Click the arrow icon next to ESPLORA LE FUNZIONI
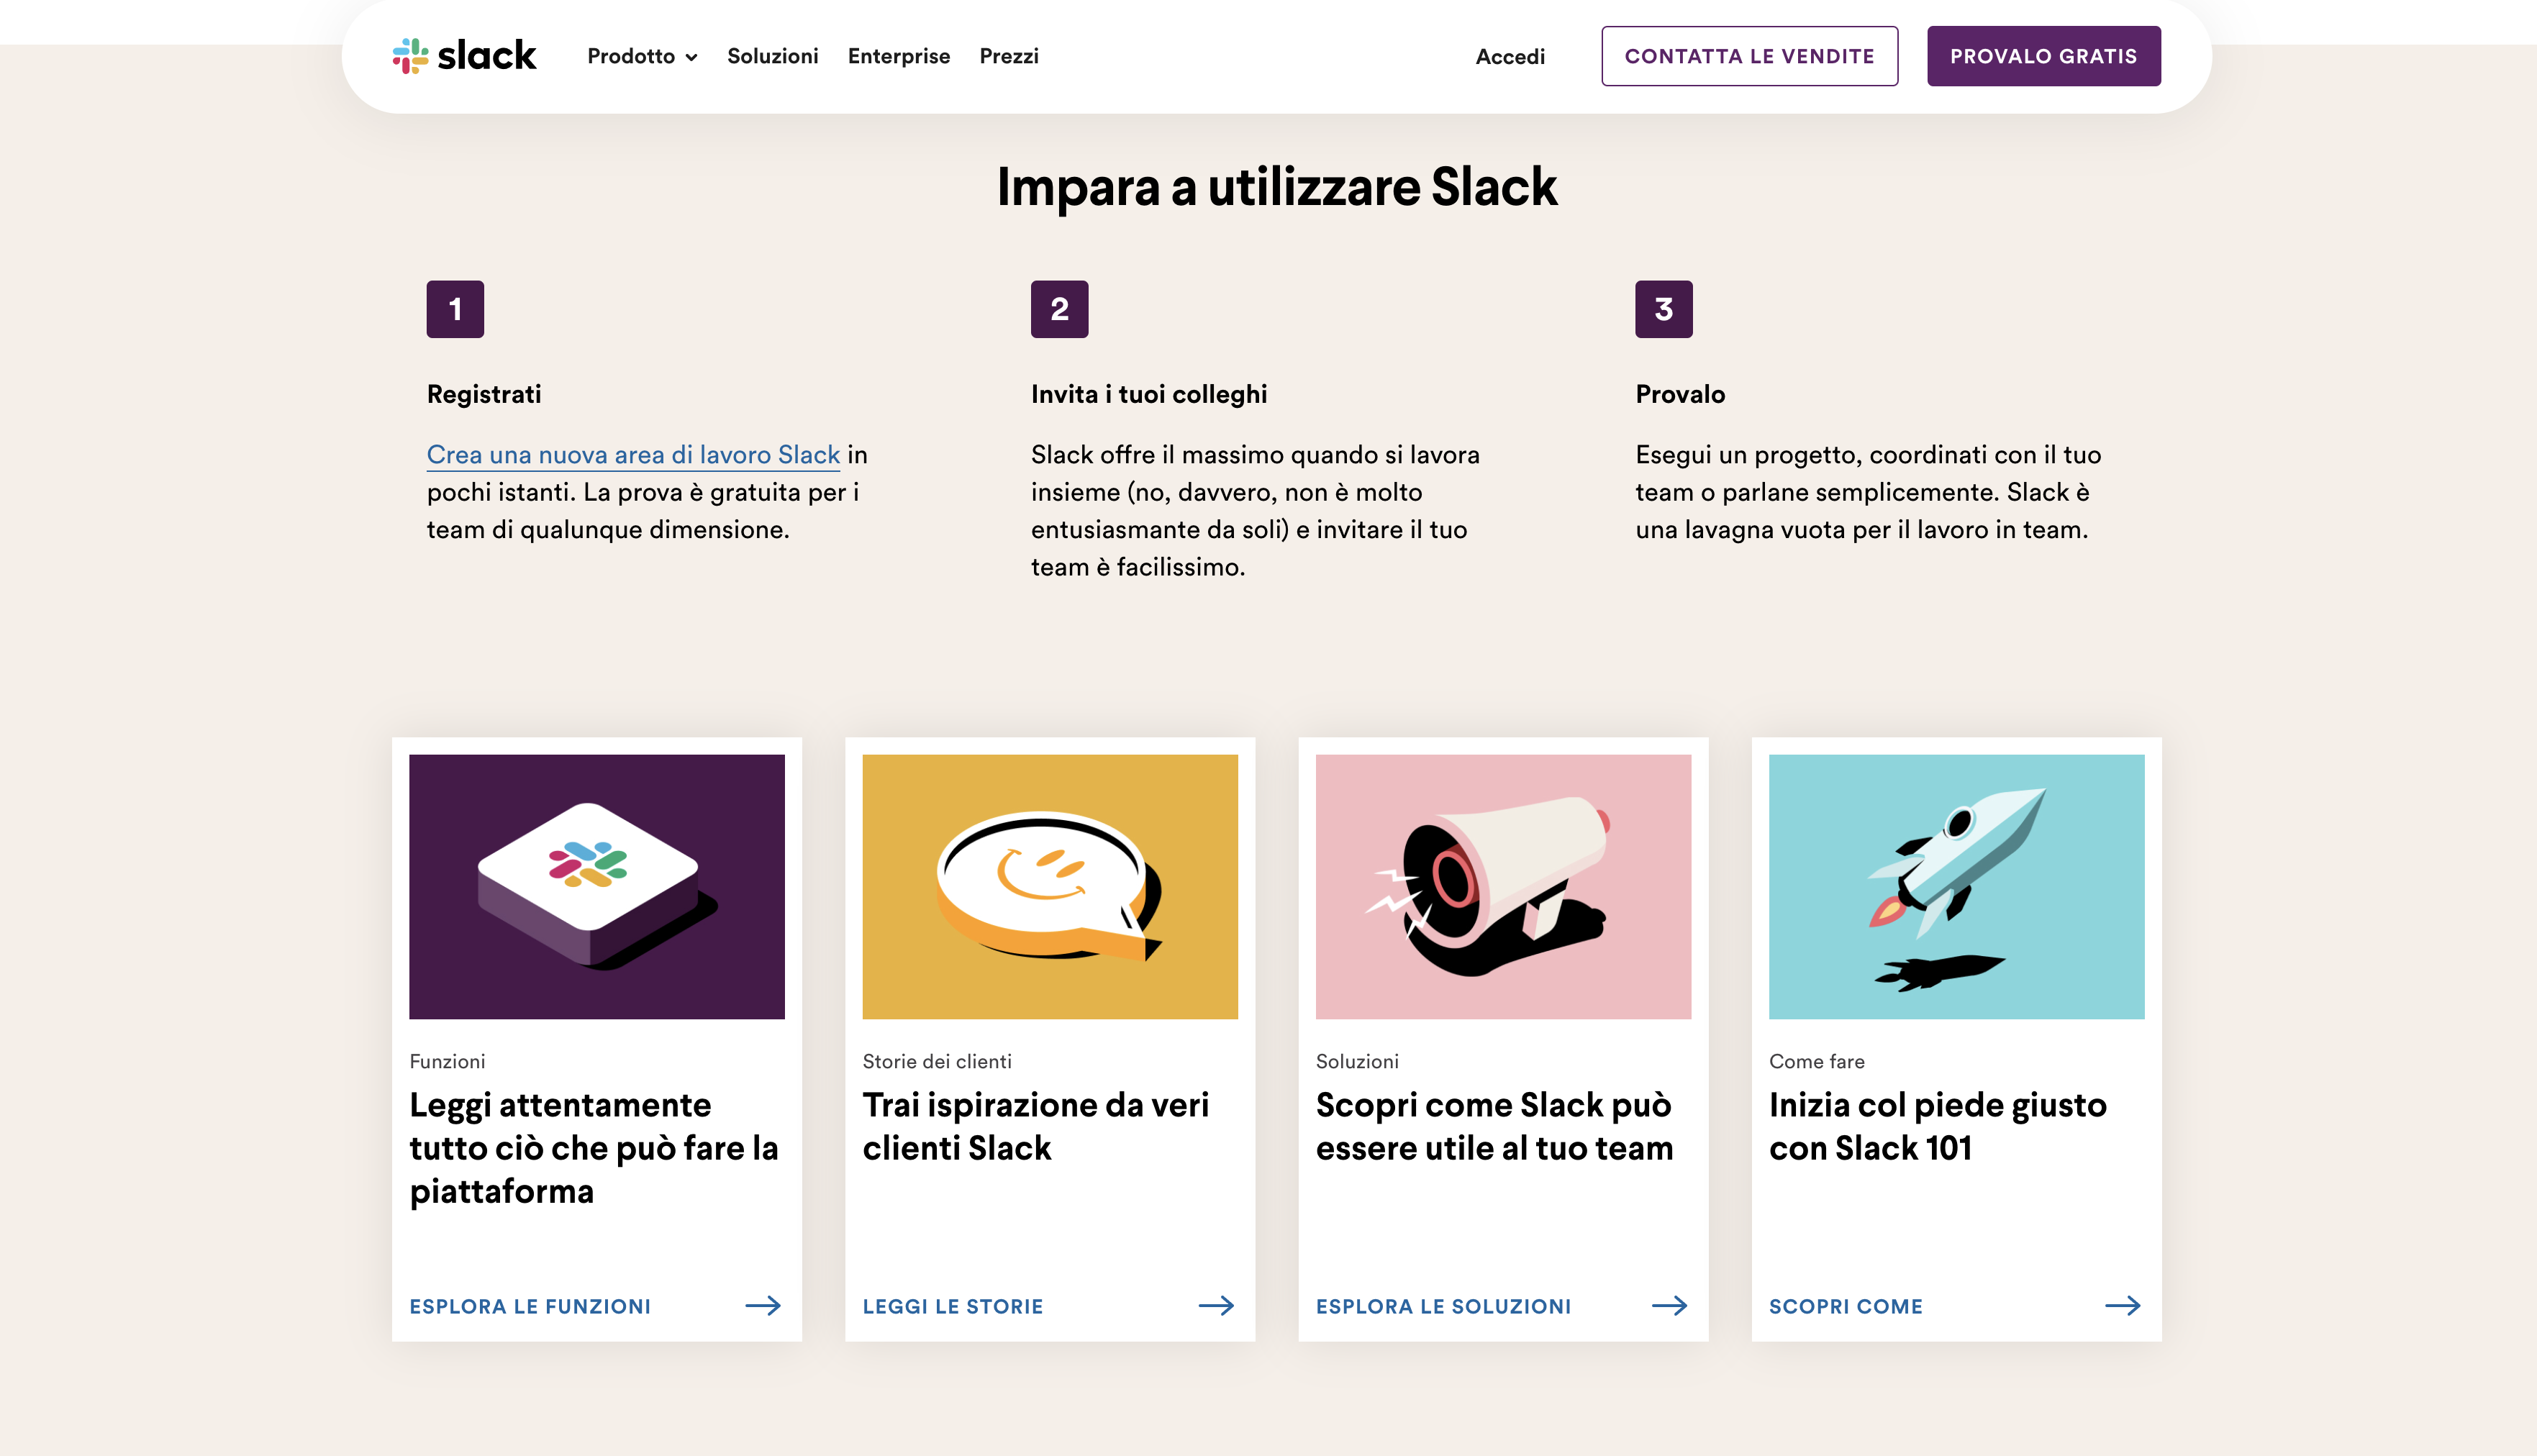The height and width of the screenshot is (1456, 2537). tap(764, 1305)
